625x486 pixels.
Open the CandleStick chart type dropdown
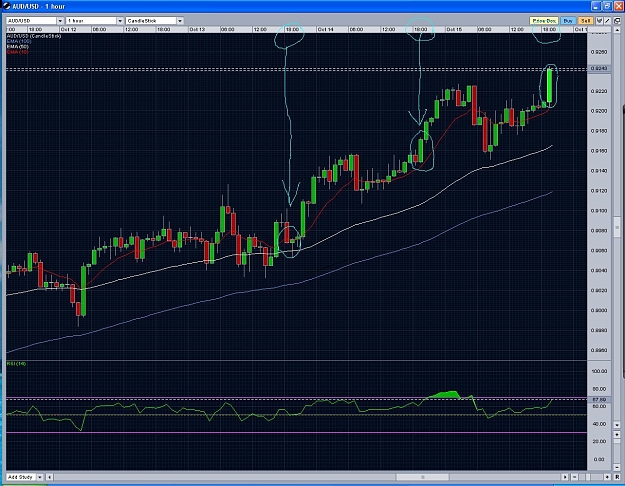[x=154, y=20]
